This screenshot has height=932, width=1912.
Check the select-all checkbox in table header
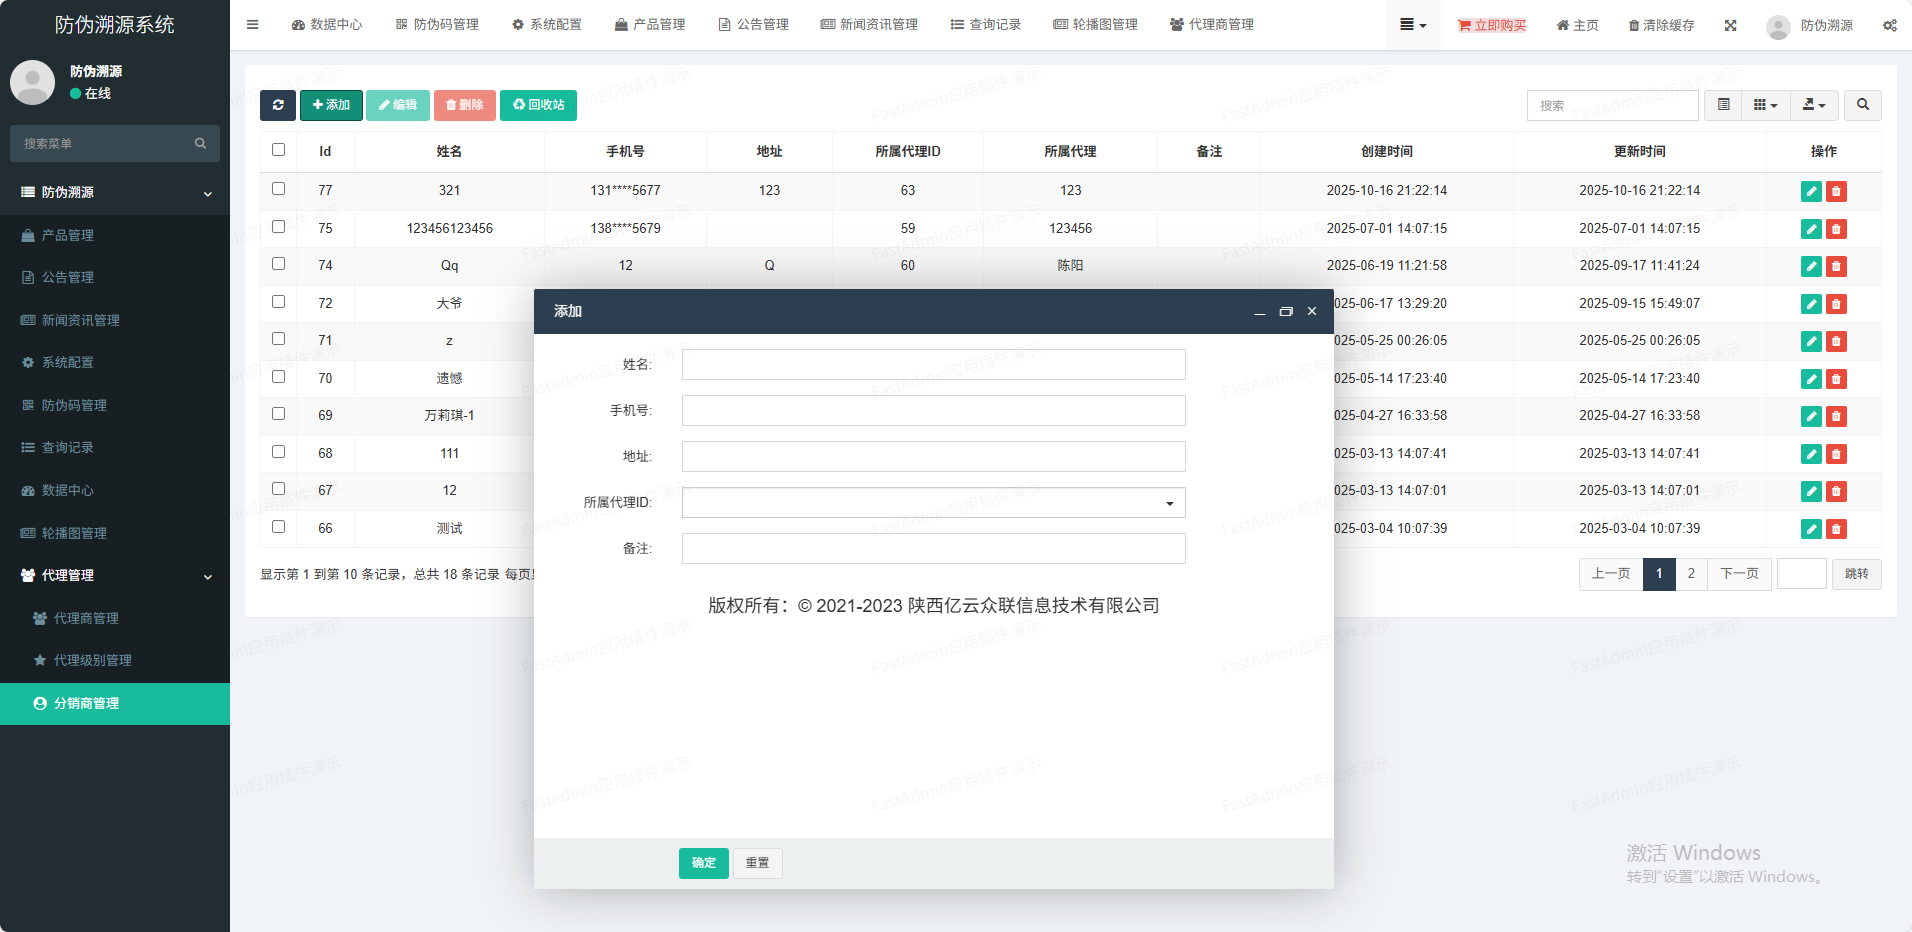pos(279,150)
